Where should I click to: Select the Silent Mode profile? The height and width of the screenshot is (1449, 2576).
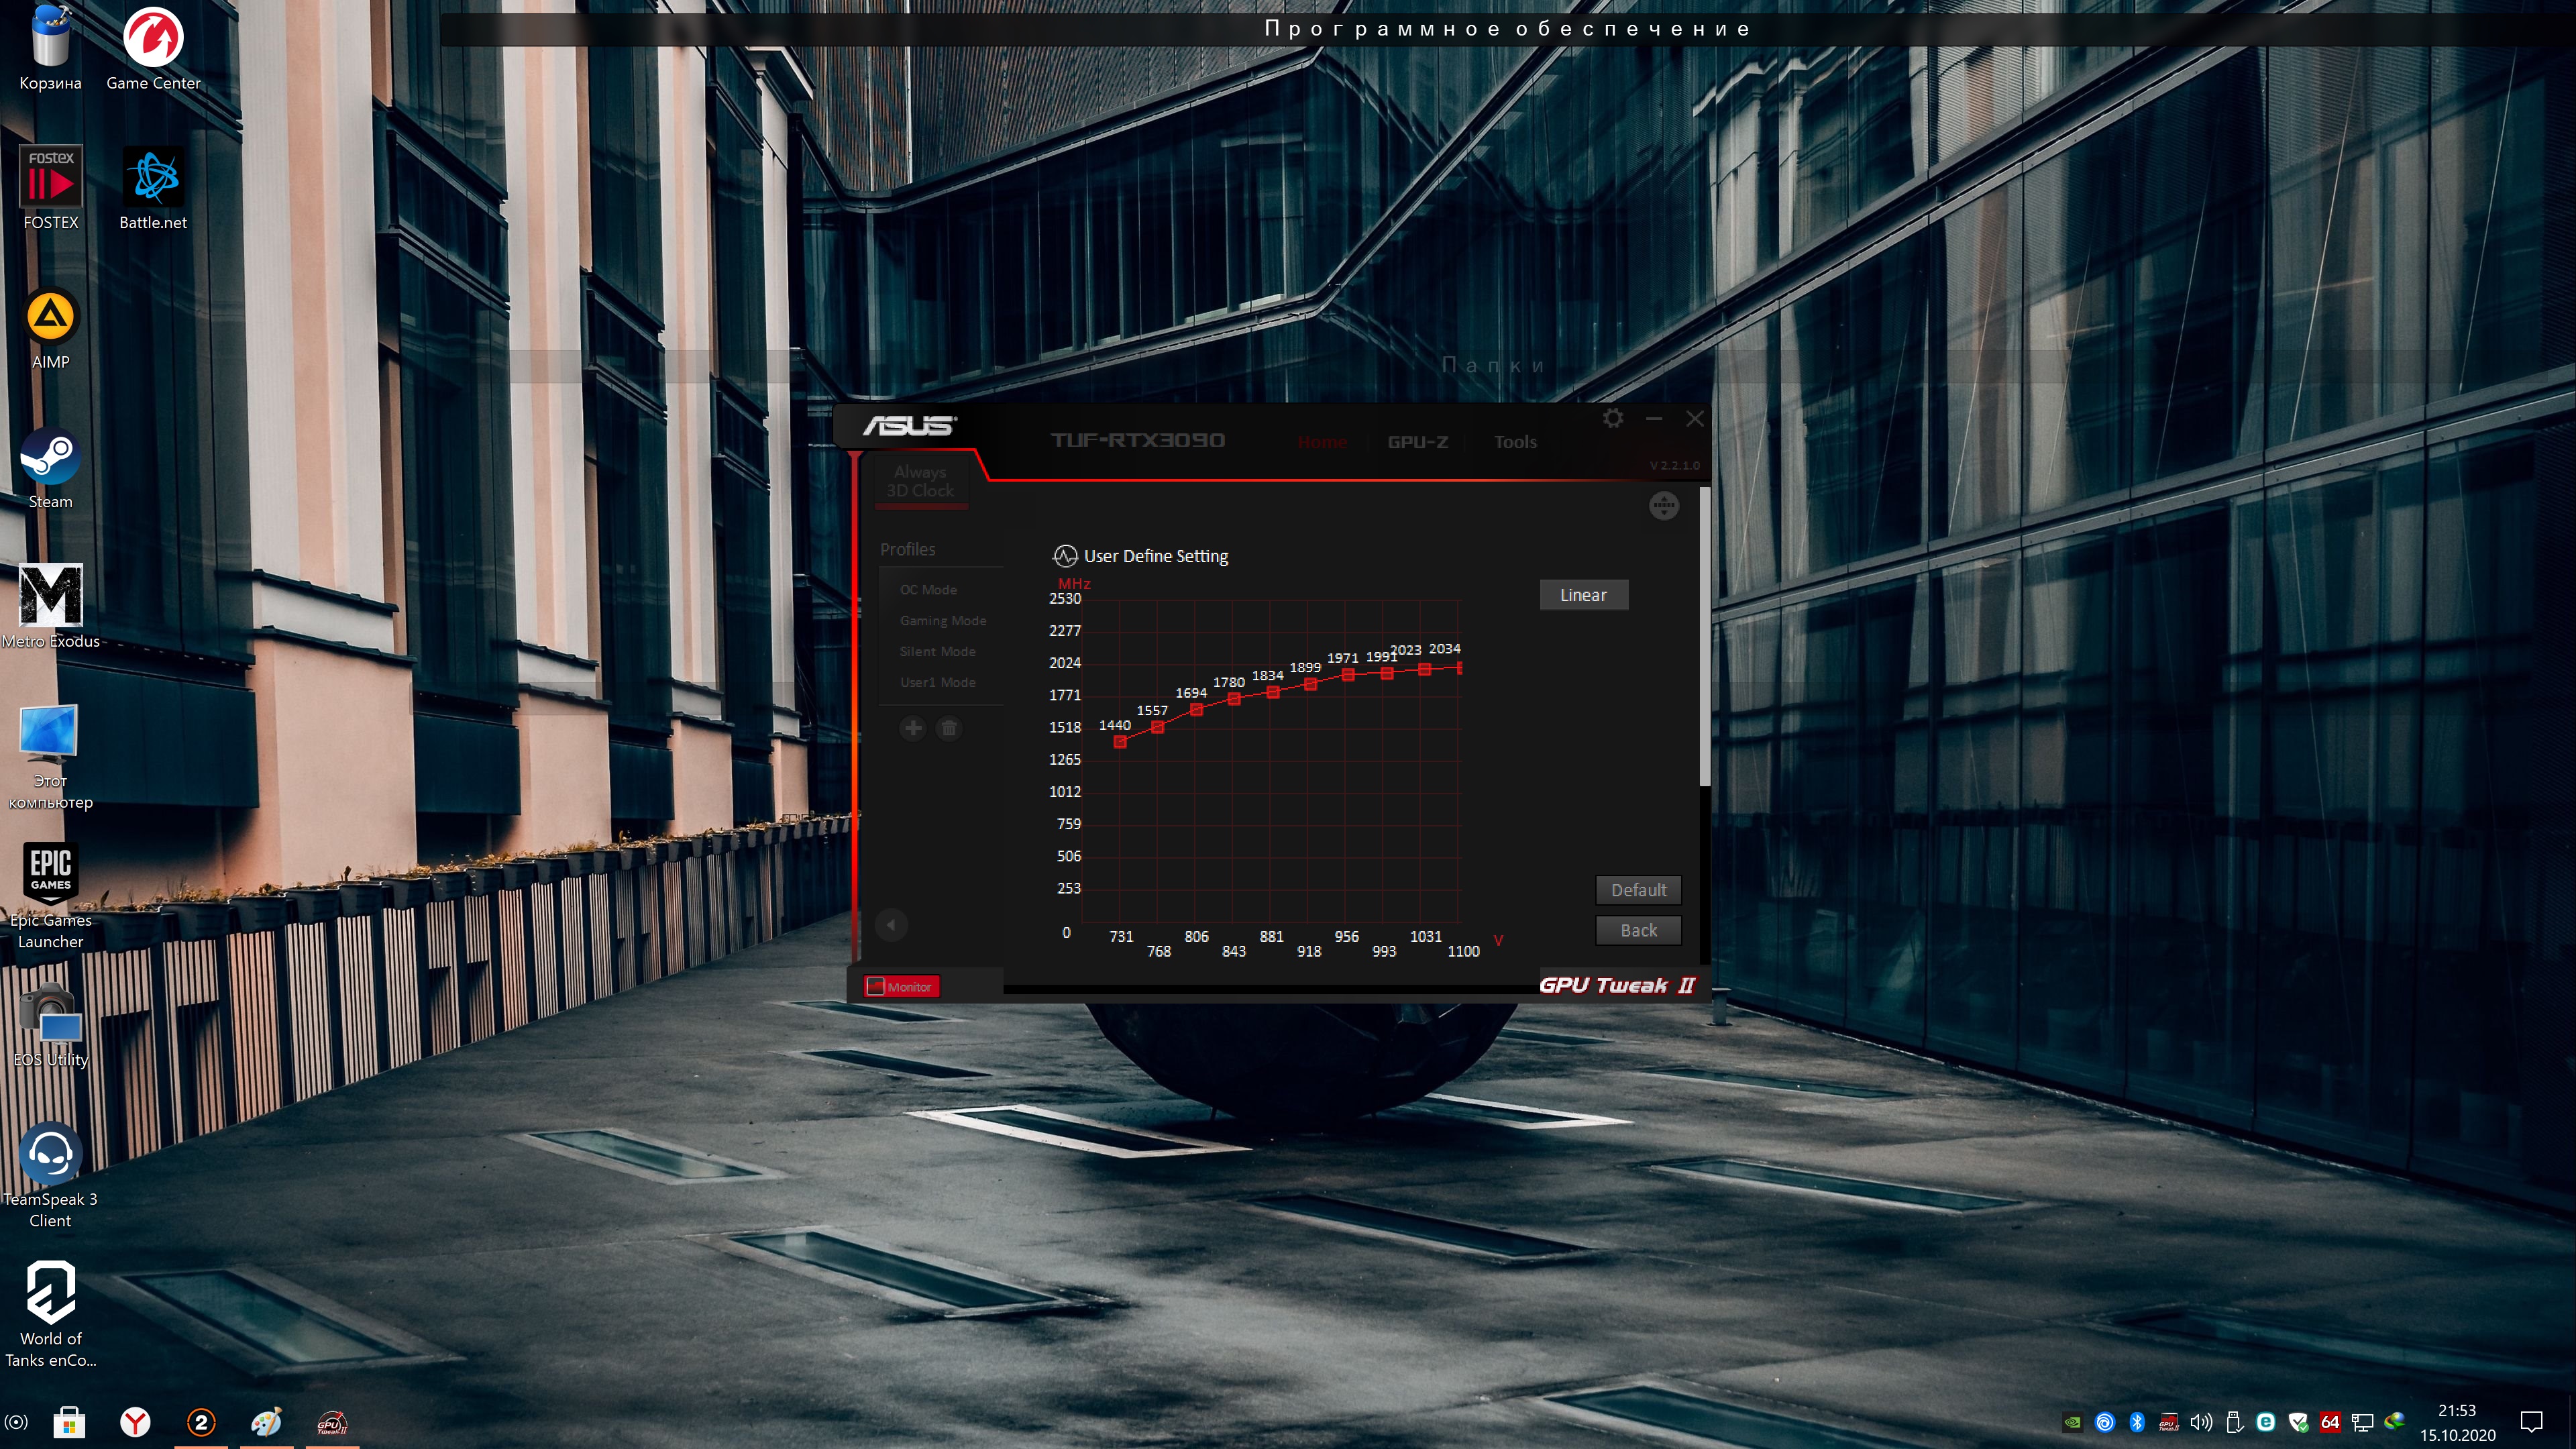pos(937,651)
